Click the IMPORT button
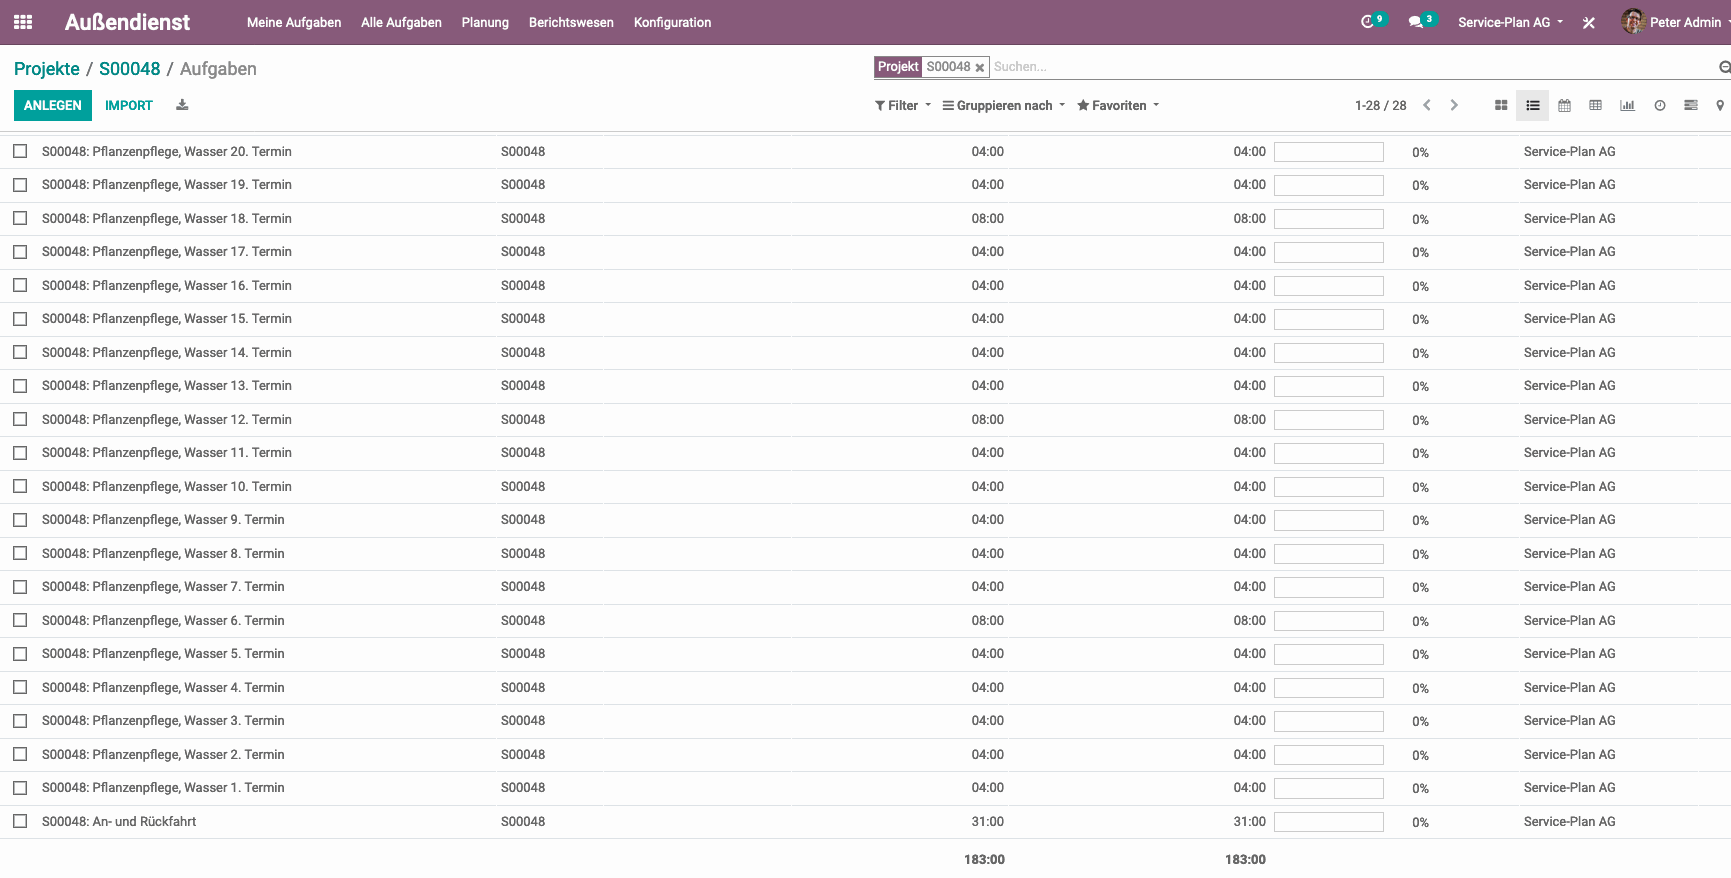 coord(129,105)
